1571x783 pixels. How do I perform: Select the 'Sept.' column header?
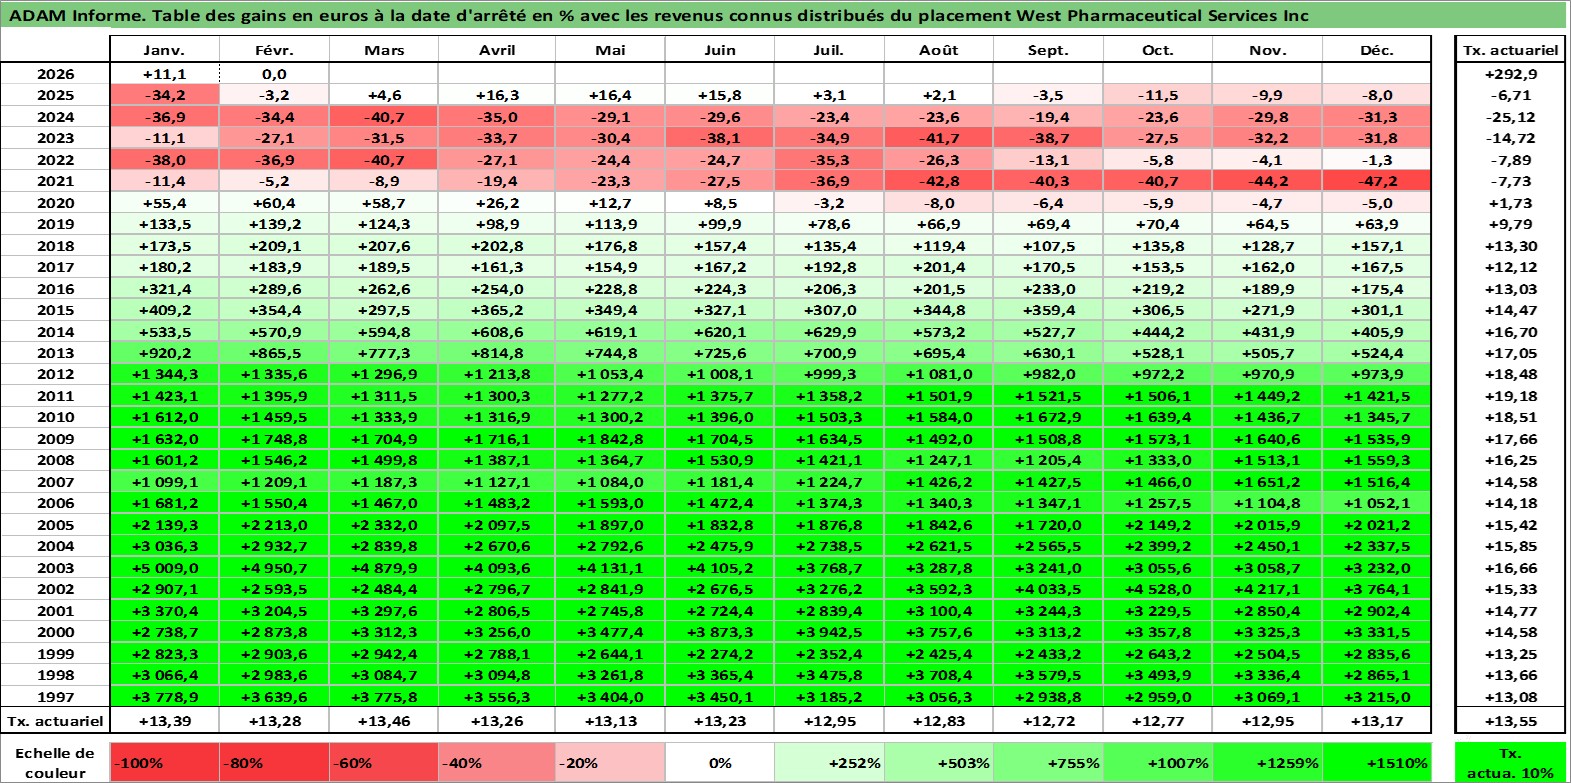(1048, 50)
